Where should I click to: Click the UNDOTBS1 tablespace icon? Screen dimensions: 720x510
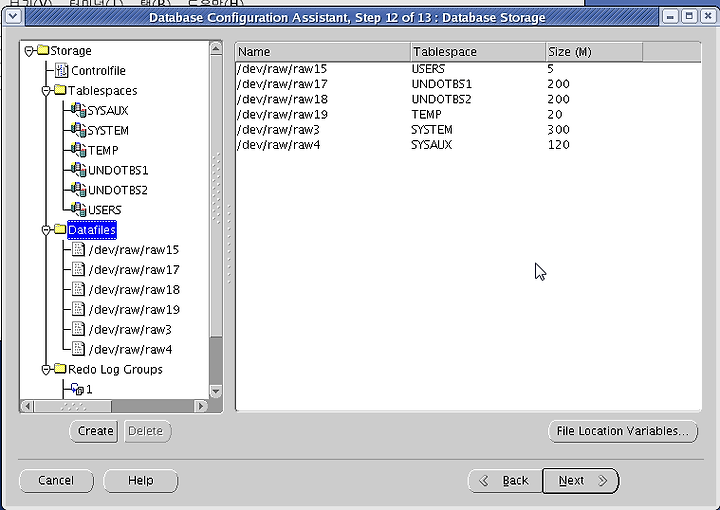pos(79,170)
